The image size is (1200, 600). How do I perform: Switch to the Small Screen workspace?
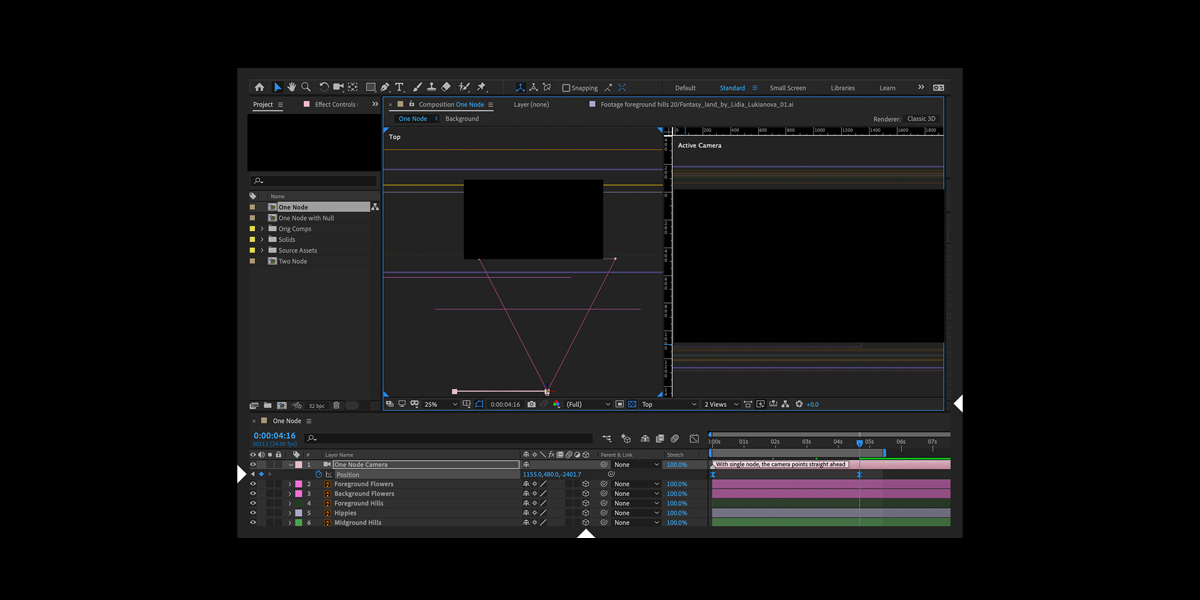tap(787, 88)
